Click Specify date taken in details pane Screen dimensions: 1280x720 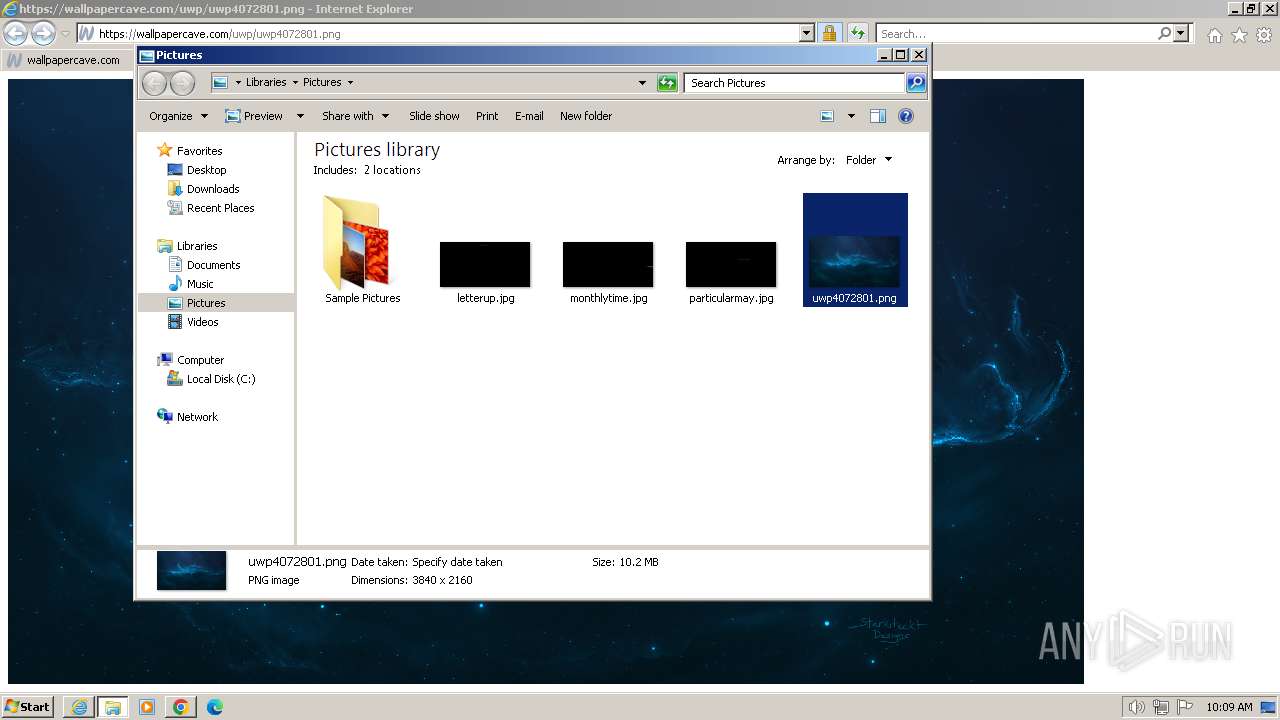pyautogui.click(x=457, y=562)
